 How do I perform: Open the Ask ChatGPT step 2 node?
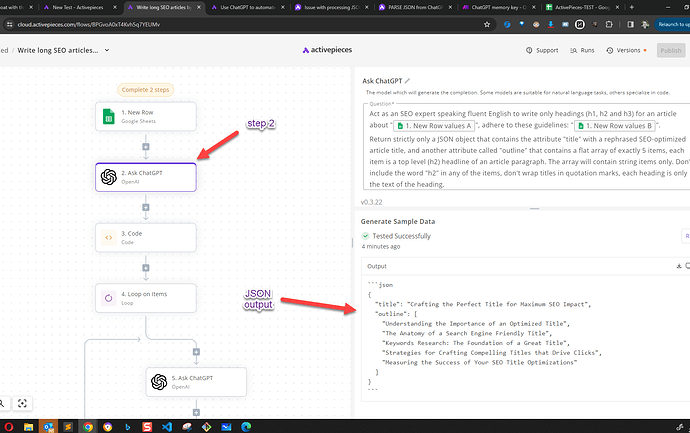point(146,177)
